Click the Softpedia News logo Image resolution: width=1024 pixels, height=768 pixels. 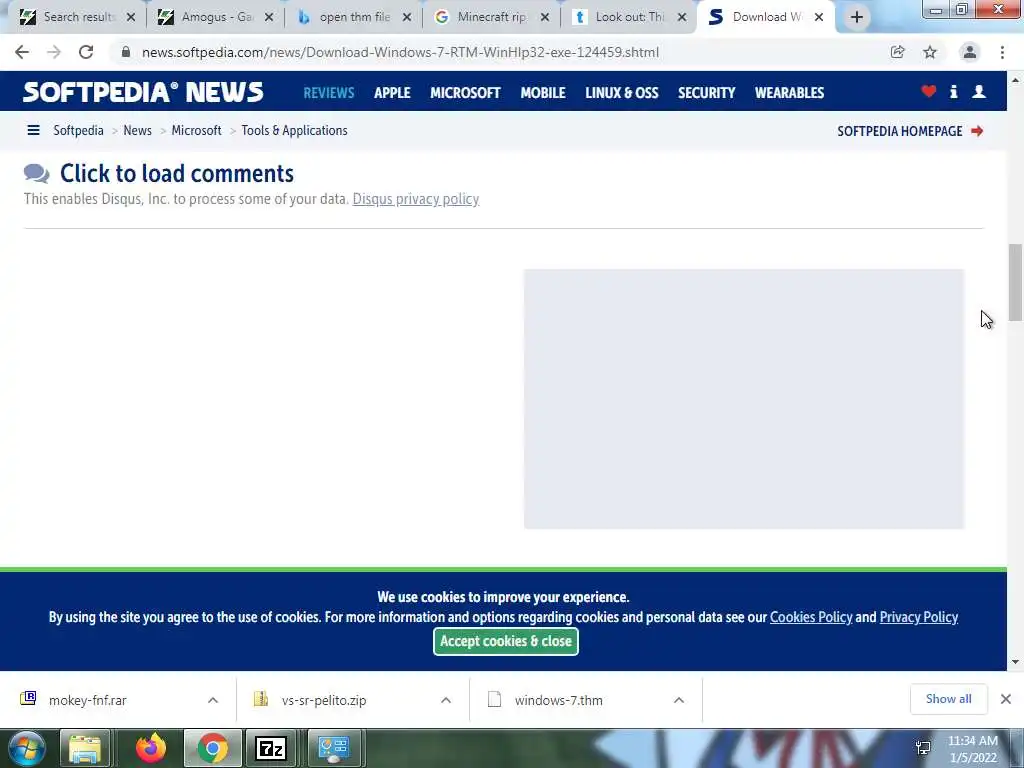coord(143,92)
